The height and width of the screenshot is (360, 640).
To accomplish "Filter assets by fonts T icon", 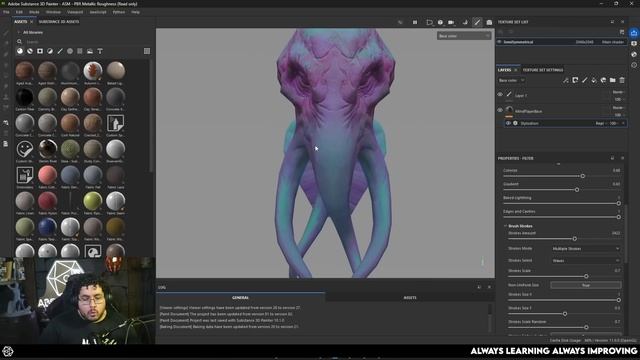I will pos(100,51).
